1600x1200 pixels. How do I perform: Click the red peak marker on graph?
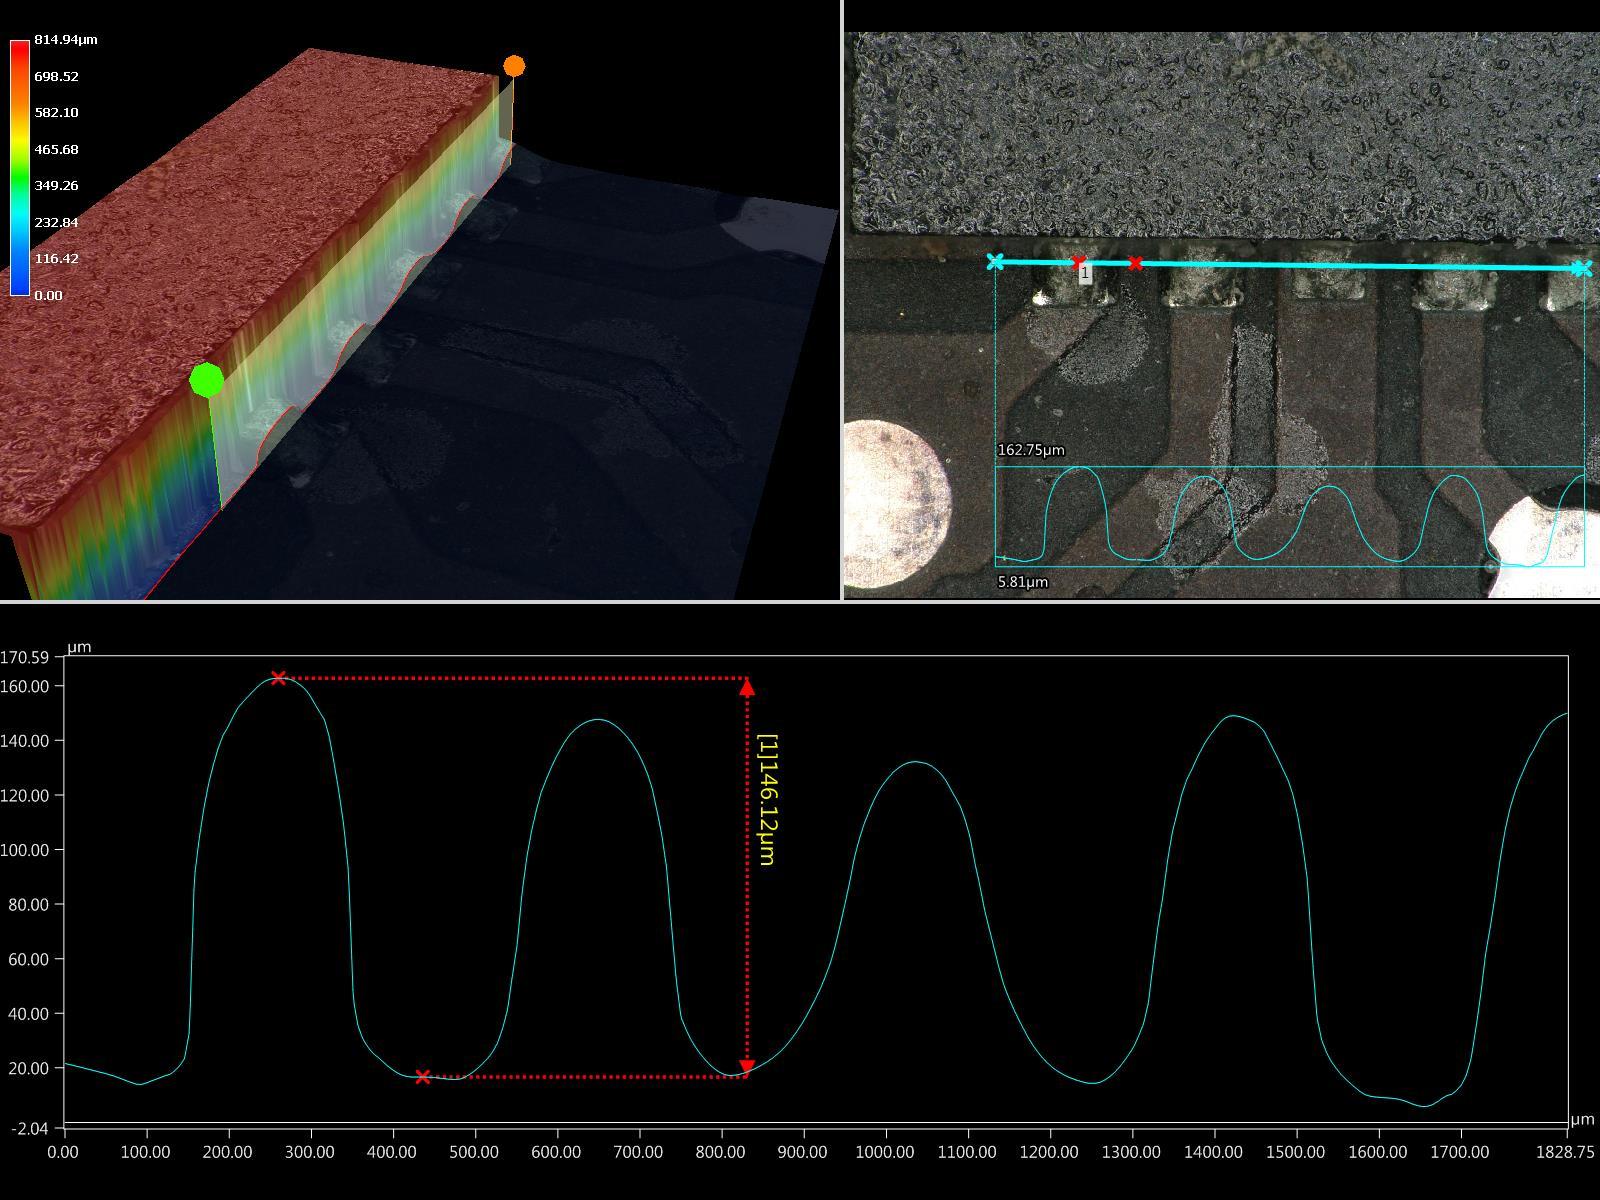279,677
